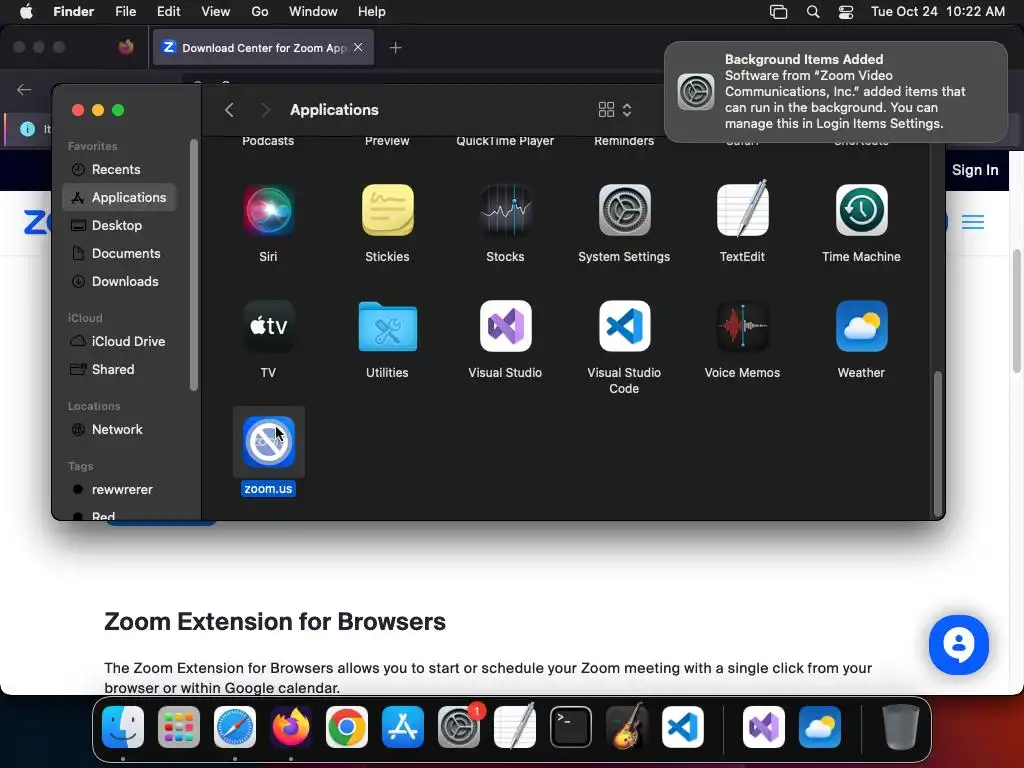Image resolution: width=1024 pixels, height=768 pixels.
Task: Open the Zoom chat assistant bubble
Action: point(959,645)
